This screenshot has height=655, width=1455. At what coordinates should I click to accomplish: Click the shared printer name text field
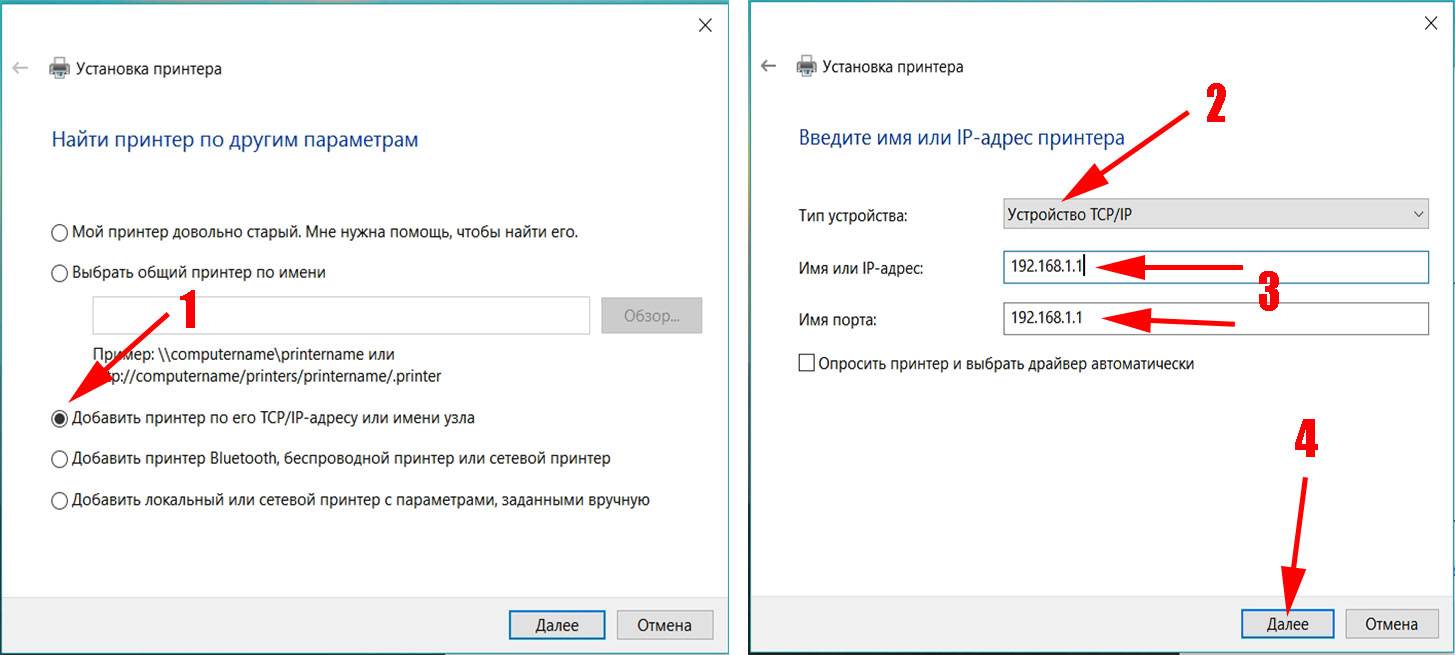[341, 315]
